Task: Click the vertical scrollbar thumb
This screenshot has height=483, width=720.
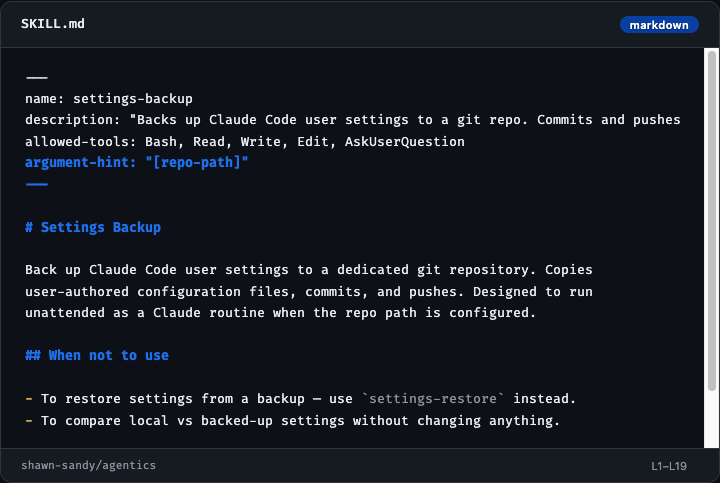Action: click(712, 220)
